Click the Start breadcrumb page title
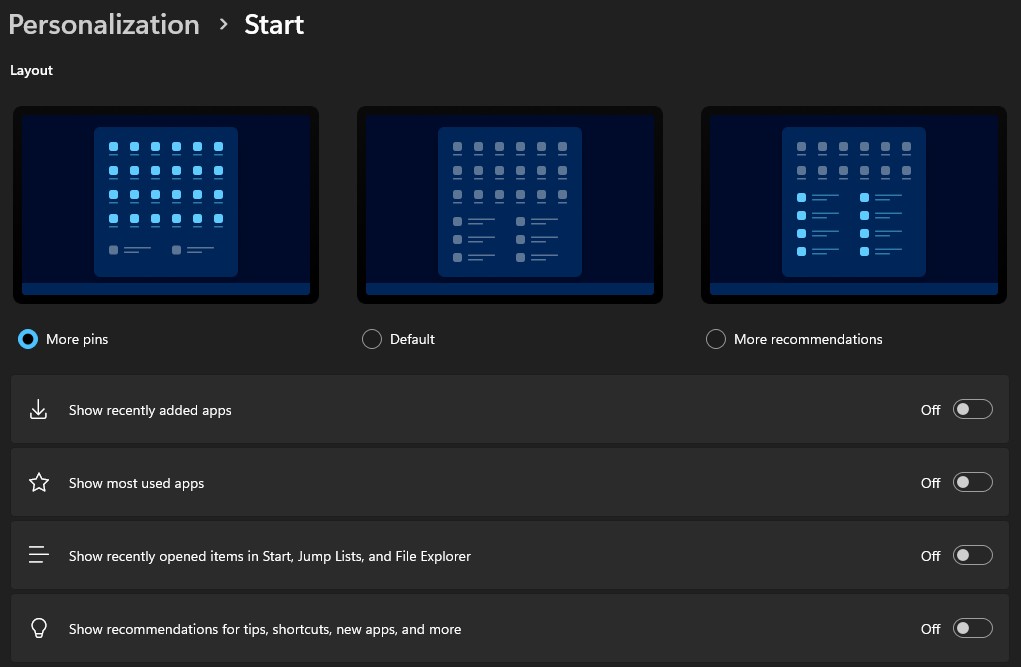Screen dimensions: 1021x667 (x=274, y=25)
